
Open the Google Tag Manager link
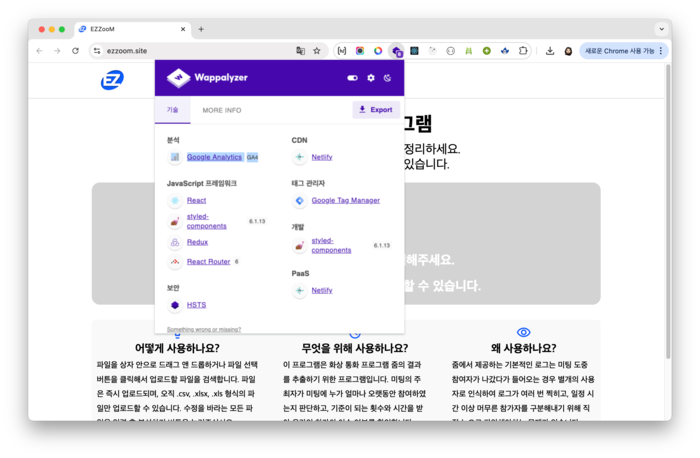pos(346,200)
